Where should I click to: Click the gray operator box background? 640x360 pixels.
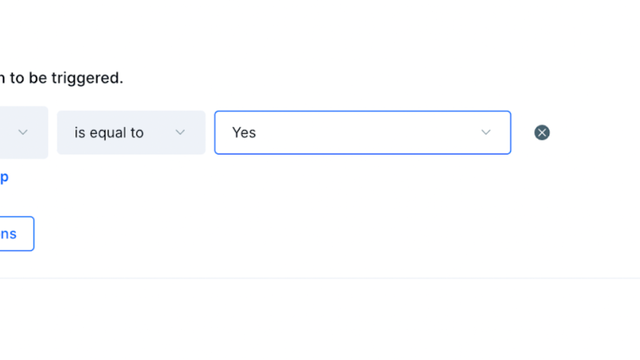(131, 133)
